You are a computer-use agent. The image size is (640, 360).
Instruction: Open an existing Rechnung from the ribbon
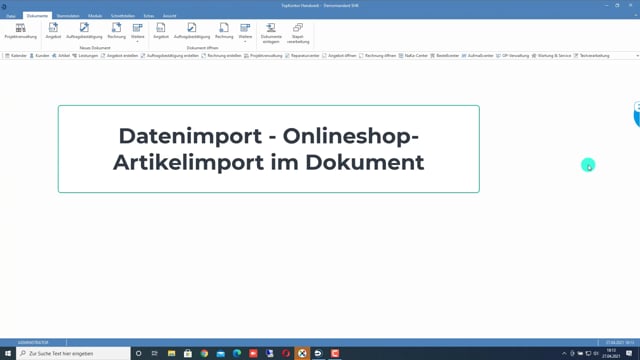click(x=224, y=31)
